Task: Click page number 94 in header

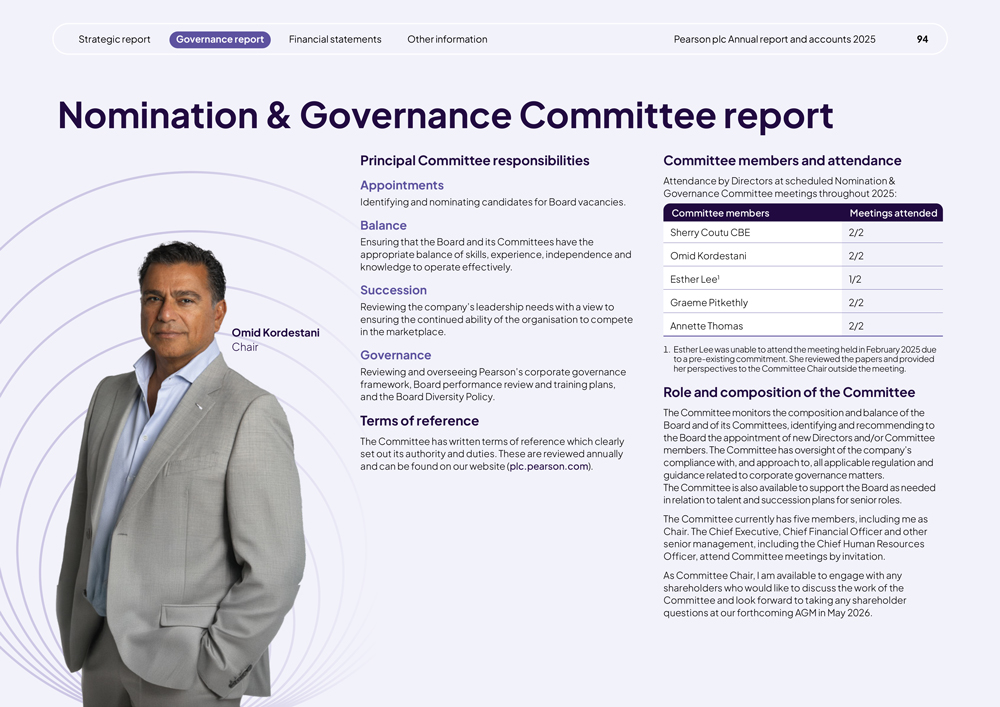Action: pyautogui.click(x=922, y=40)
